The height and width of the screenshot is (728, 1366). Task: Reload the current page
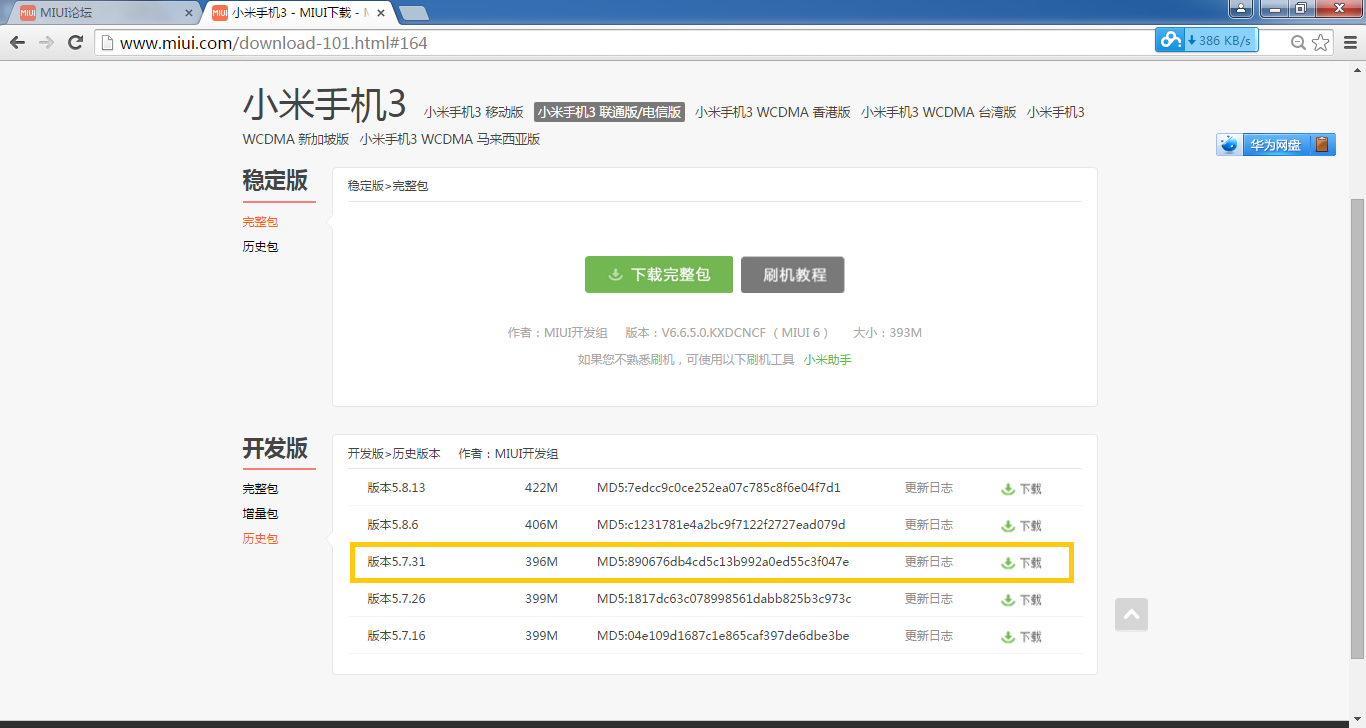pos(75,42)
